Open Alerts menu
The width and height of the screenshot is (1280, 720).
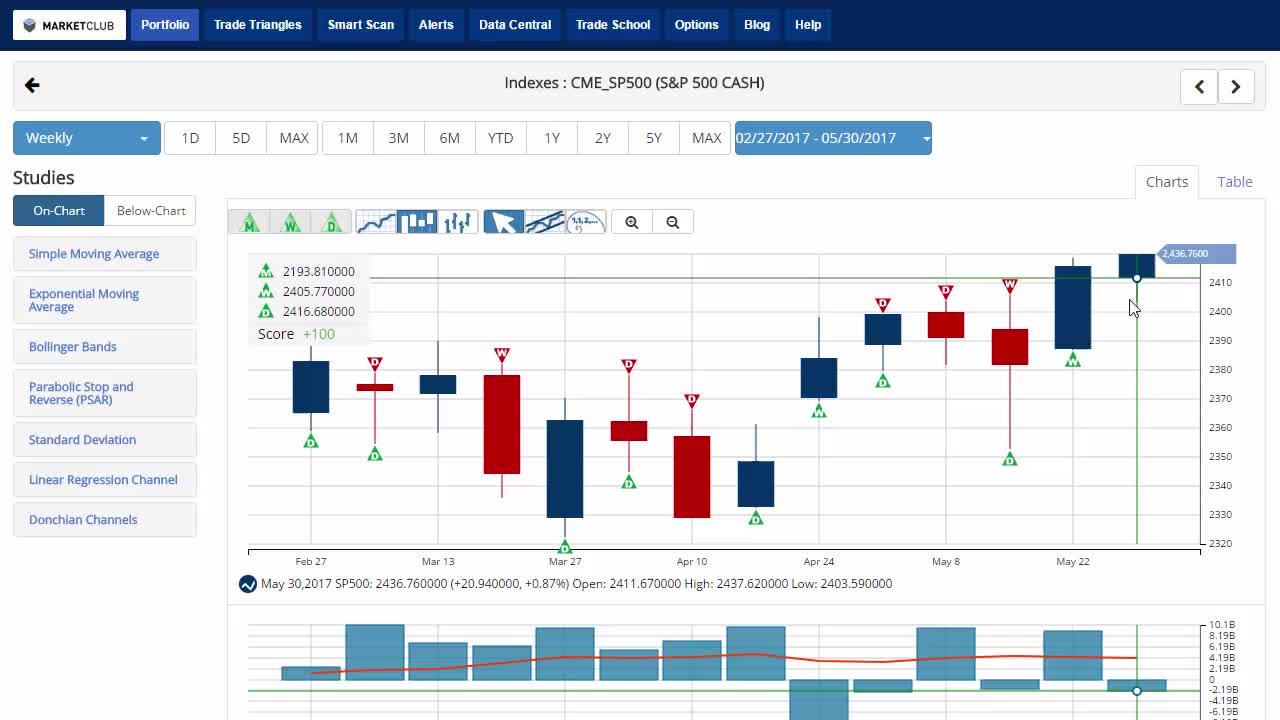[436, 25]
